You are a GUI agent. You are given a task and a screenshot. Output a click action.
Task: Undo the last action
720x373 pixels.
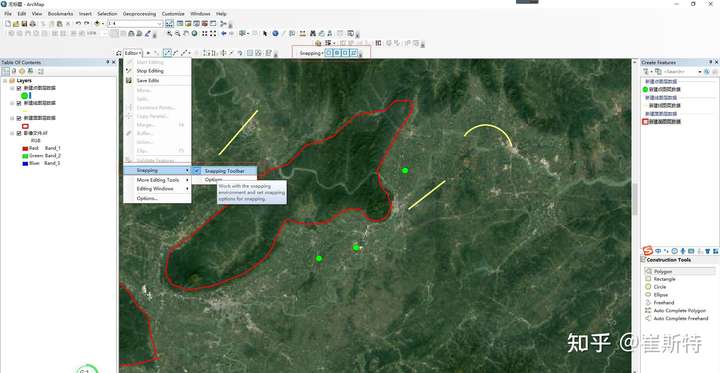[79, 23]
